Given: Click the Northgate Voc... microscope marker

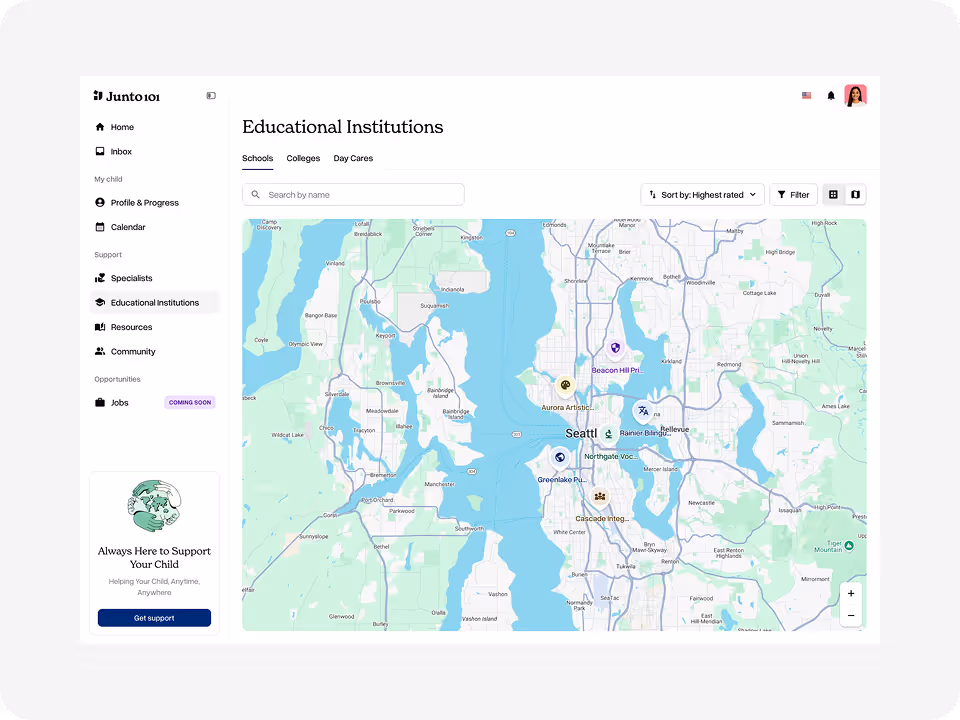Looking at the screenshot, I should [x=607, y=435].
